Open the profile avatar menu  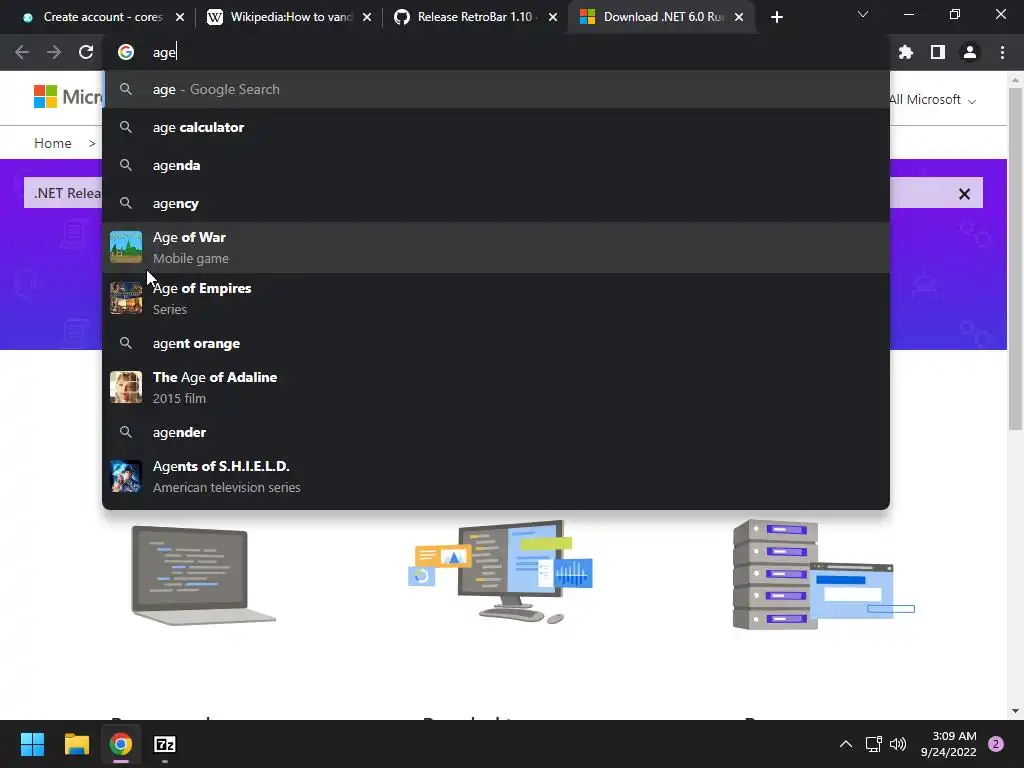point(970,52)
